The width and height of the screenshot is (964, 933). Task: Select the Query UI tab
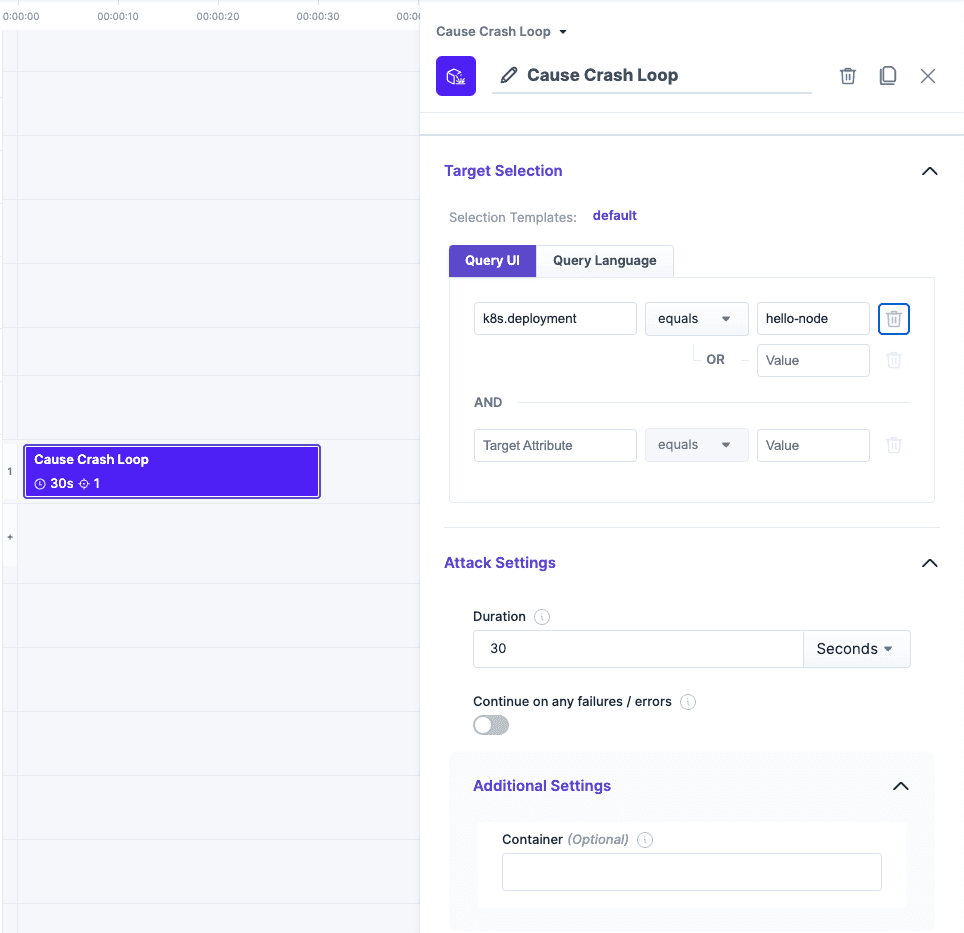[x=492, y=260]
